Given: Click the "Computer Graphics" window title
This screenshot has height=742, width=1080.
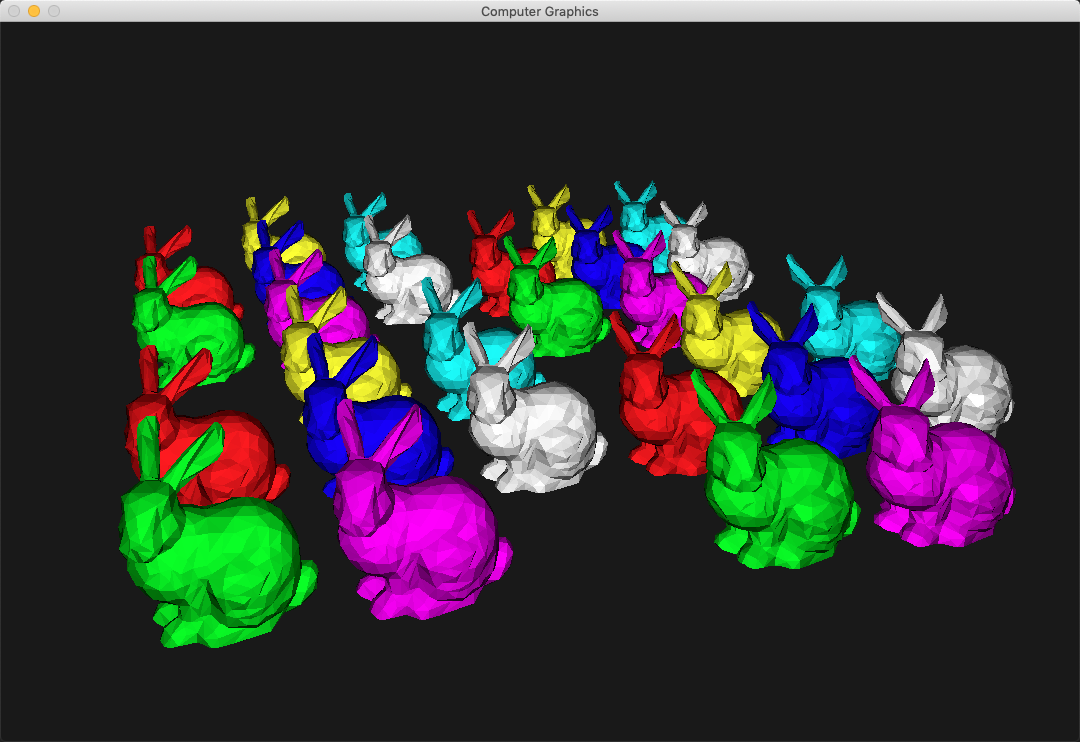Looking at the screenshot, I should click(x=539, y=11).
